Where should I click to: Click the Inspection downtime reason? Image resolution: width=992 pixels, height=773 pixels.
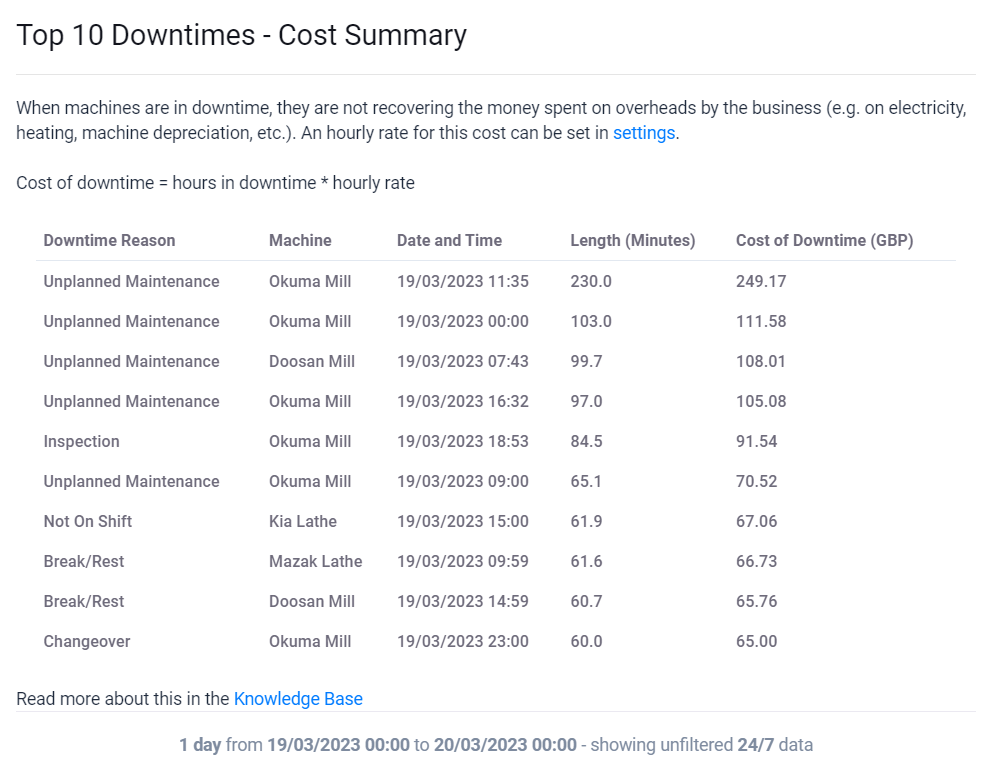(x=82, y=442)
